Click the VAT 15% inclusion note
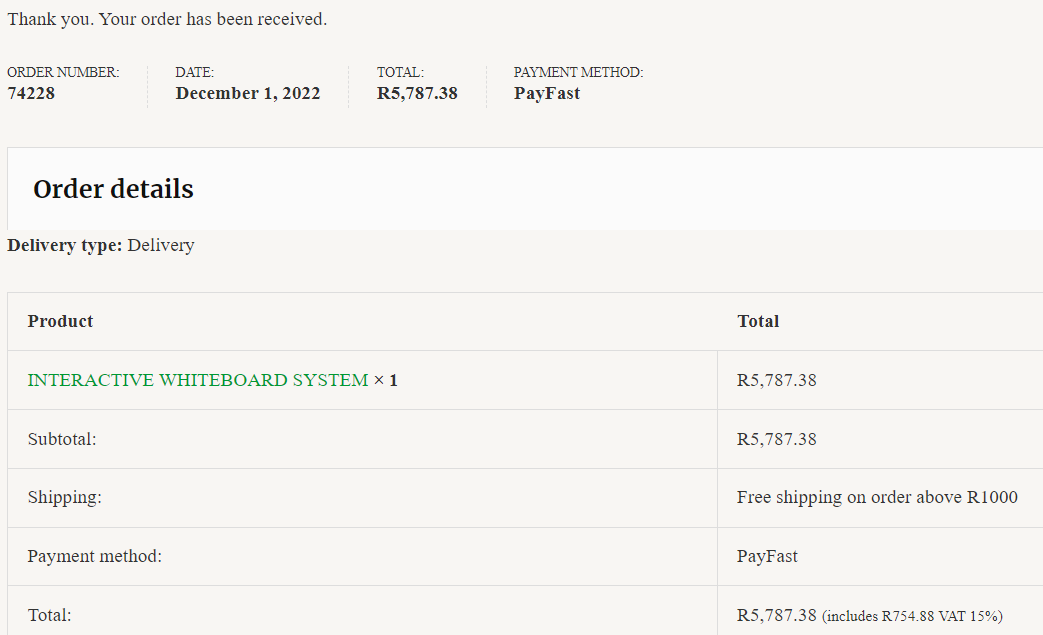Image resolution: width=1043 pixels, height=635 pixels. 912,616
